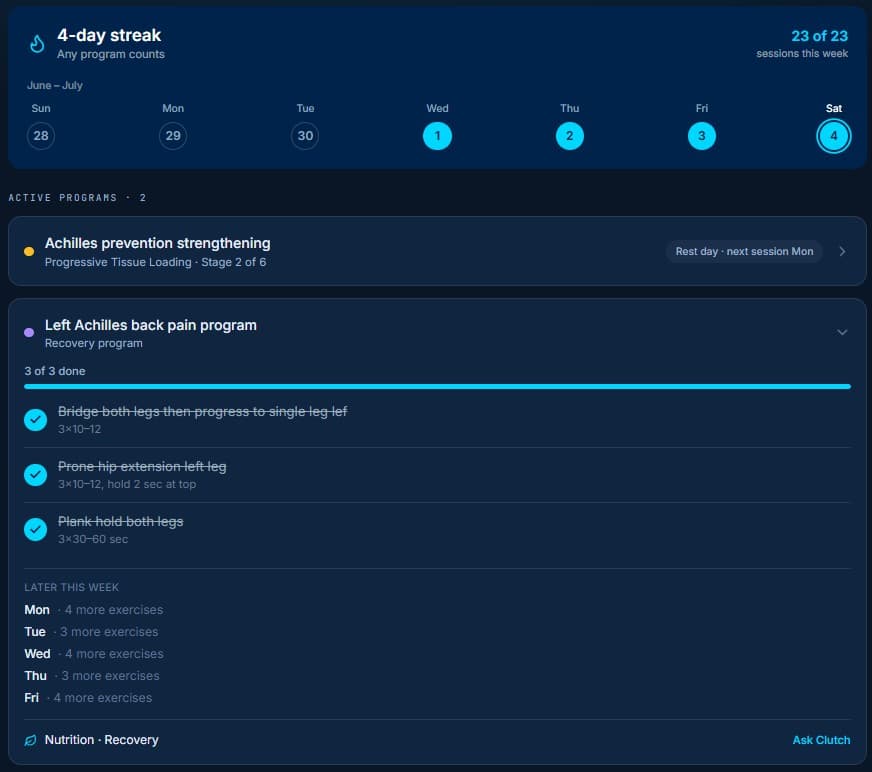Viewport: 872px width, 772px height.
Task: Click Thu 3 more exercises row
Action: point(92,676)
